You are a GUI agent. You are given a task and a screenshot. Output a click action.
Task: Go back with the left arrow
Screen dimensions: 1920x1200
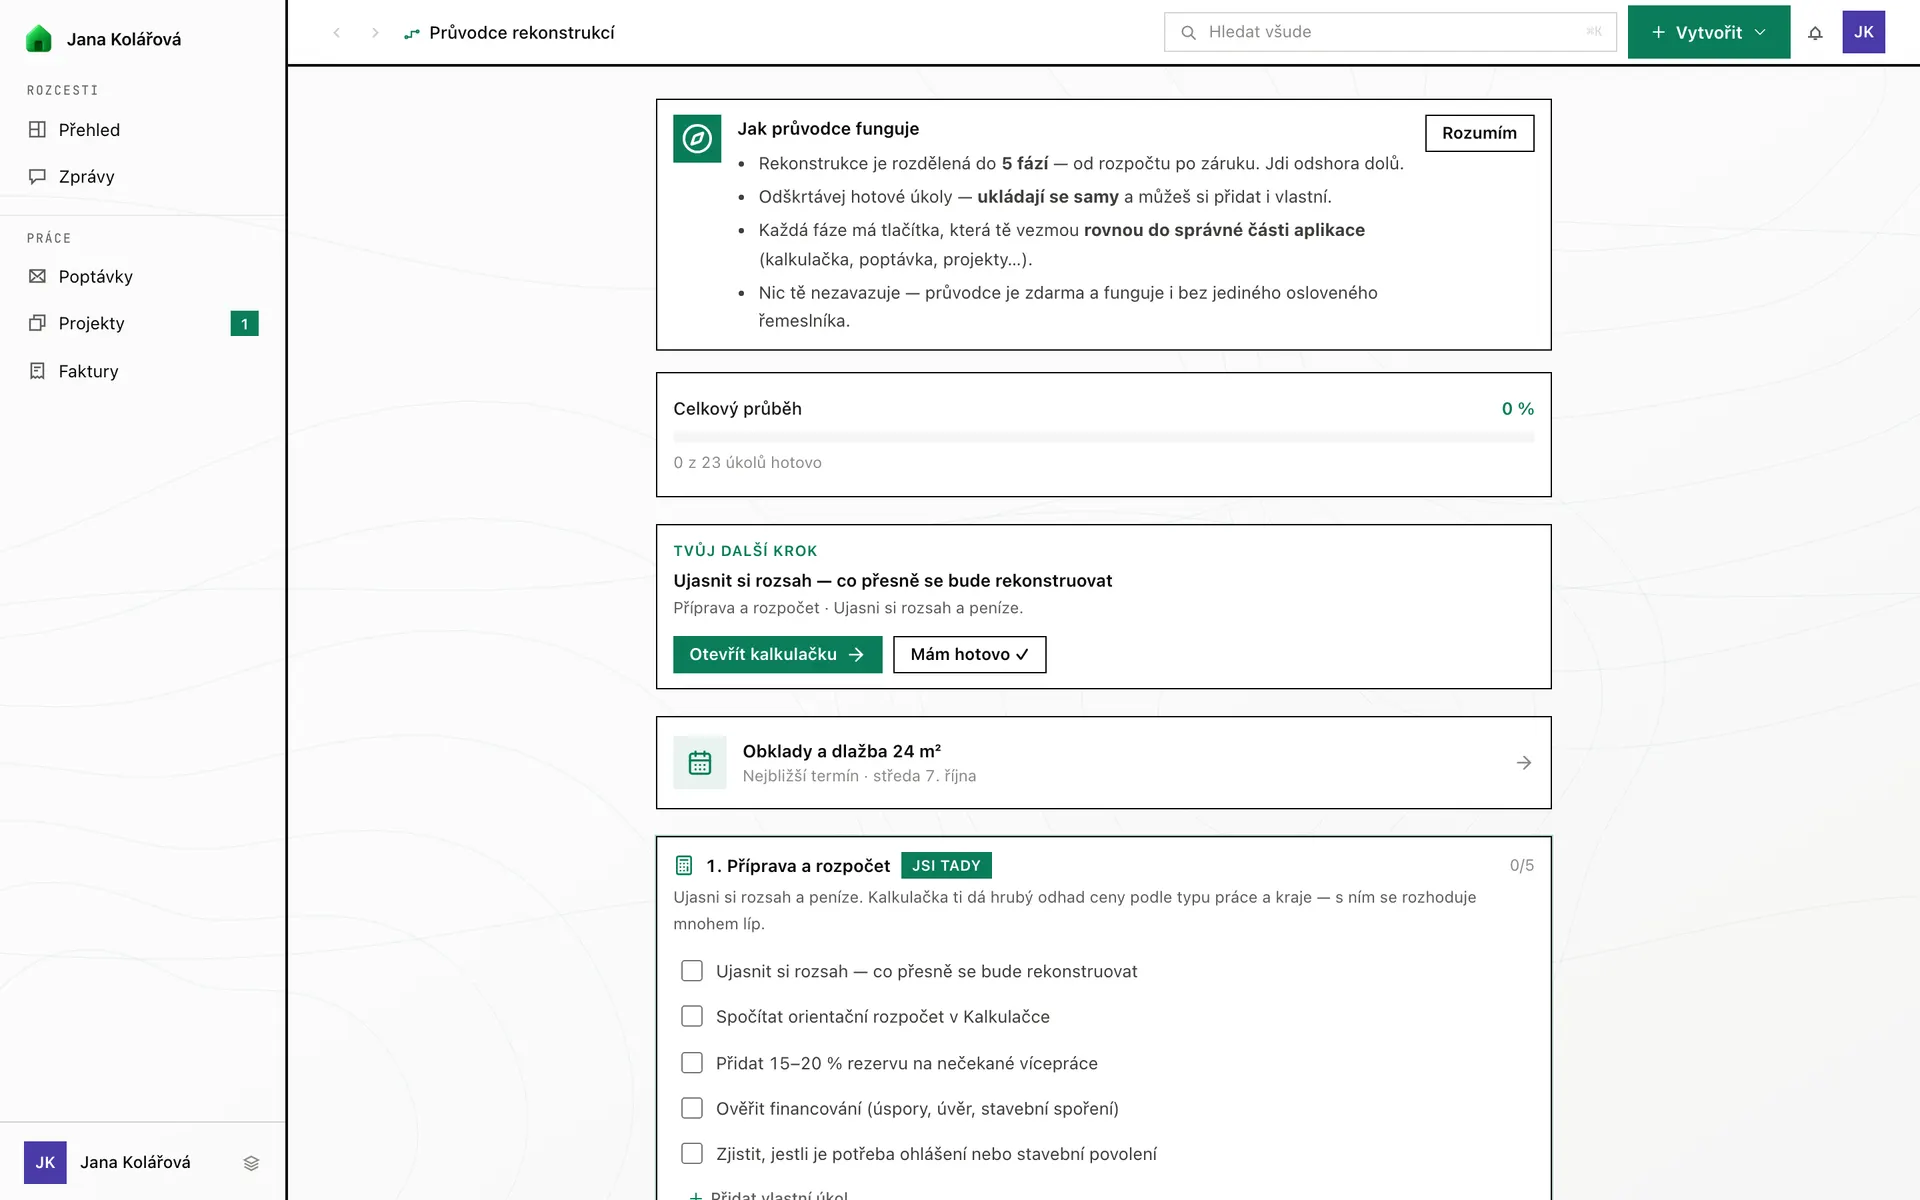point(337,33)
